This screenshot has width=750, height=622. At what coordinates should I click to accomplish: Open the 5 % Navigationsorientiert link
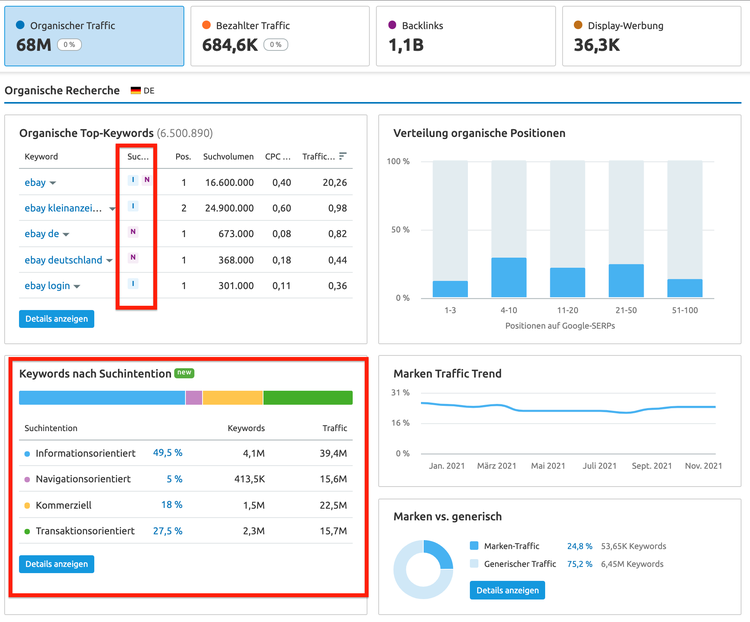point(174,478)
